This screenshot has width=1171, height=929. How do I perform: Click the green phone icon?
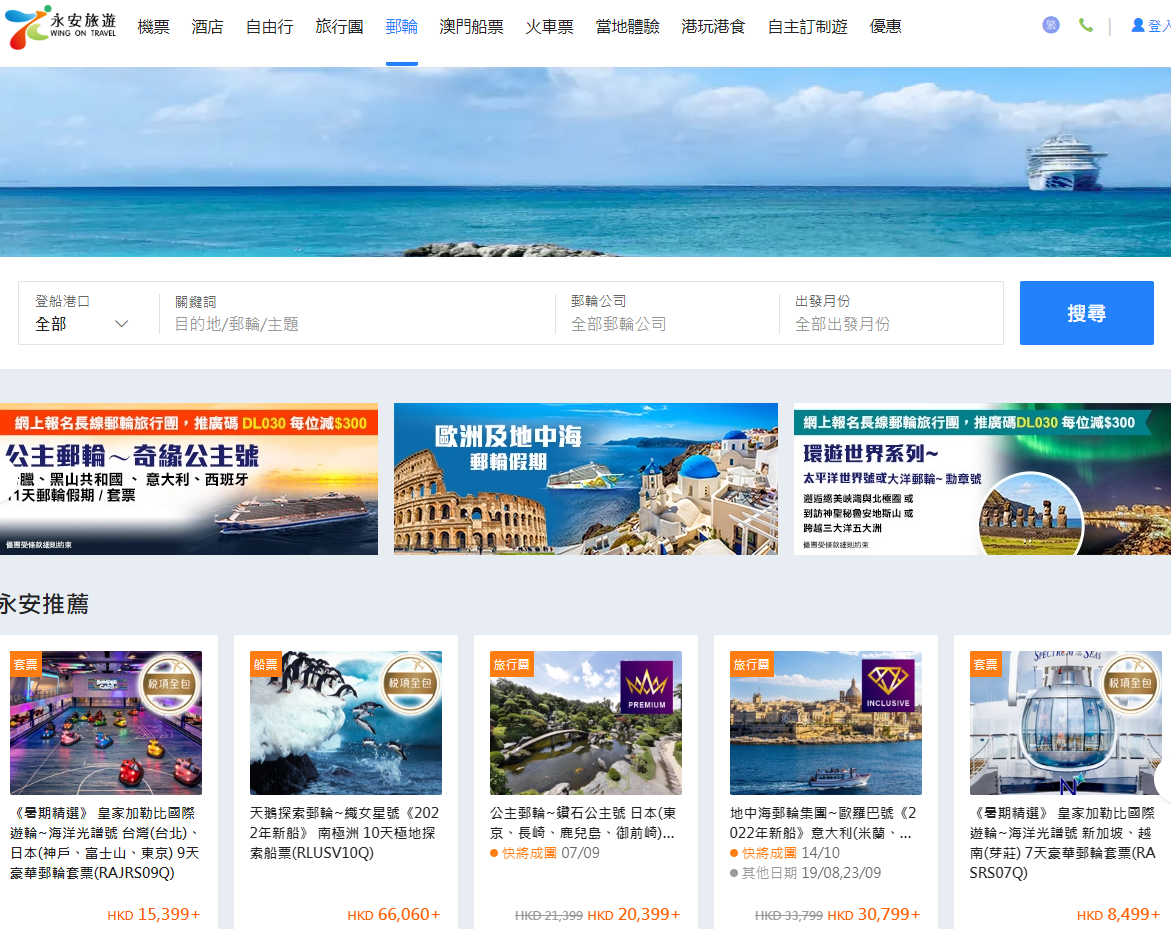pos(1086,25)
